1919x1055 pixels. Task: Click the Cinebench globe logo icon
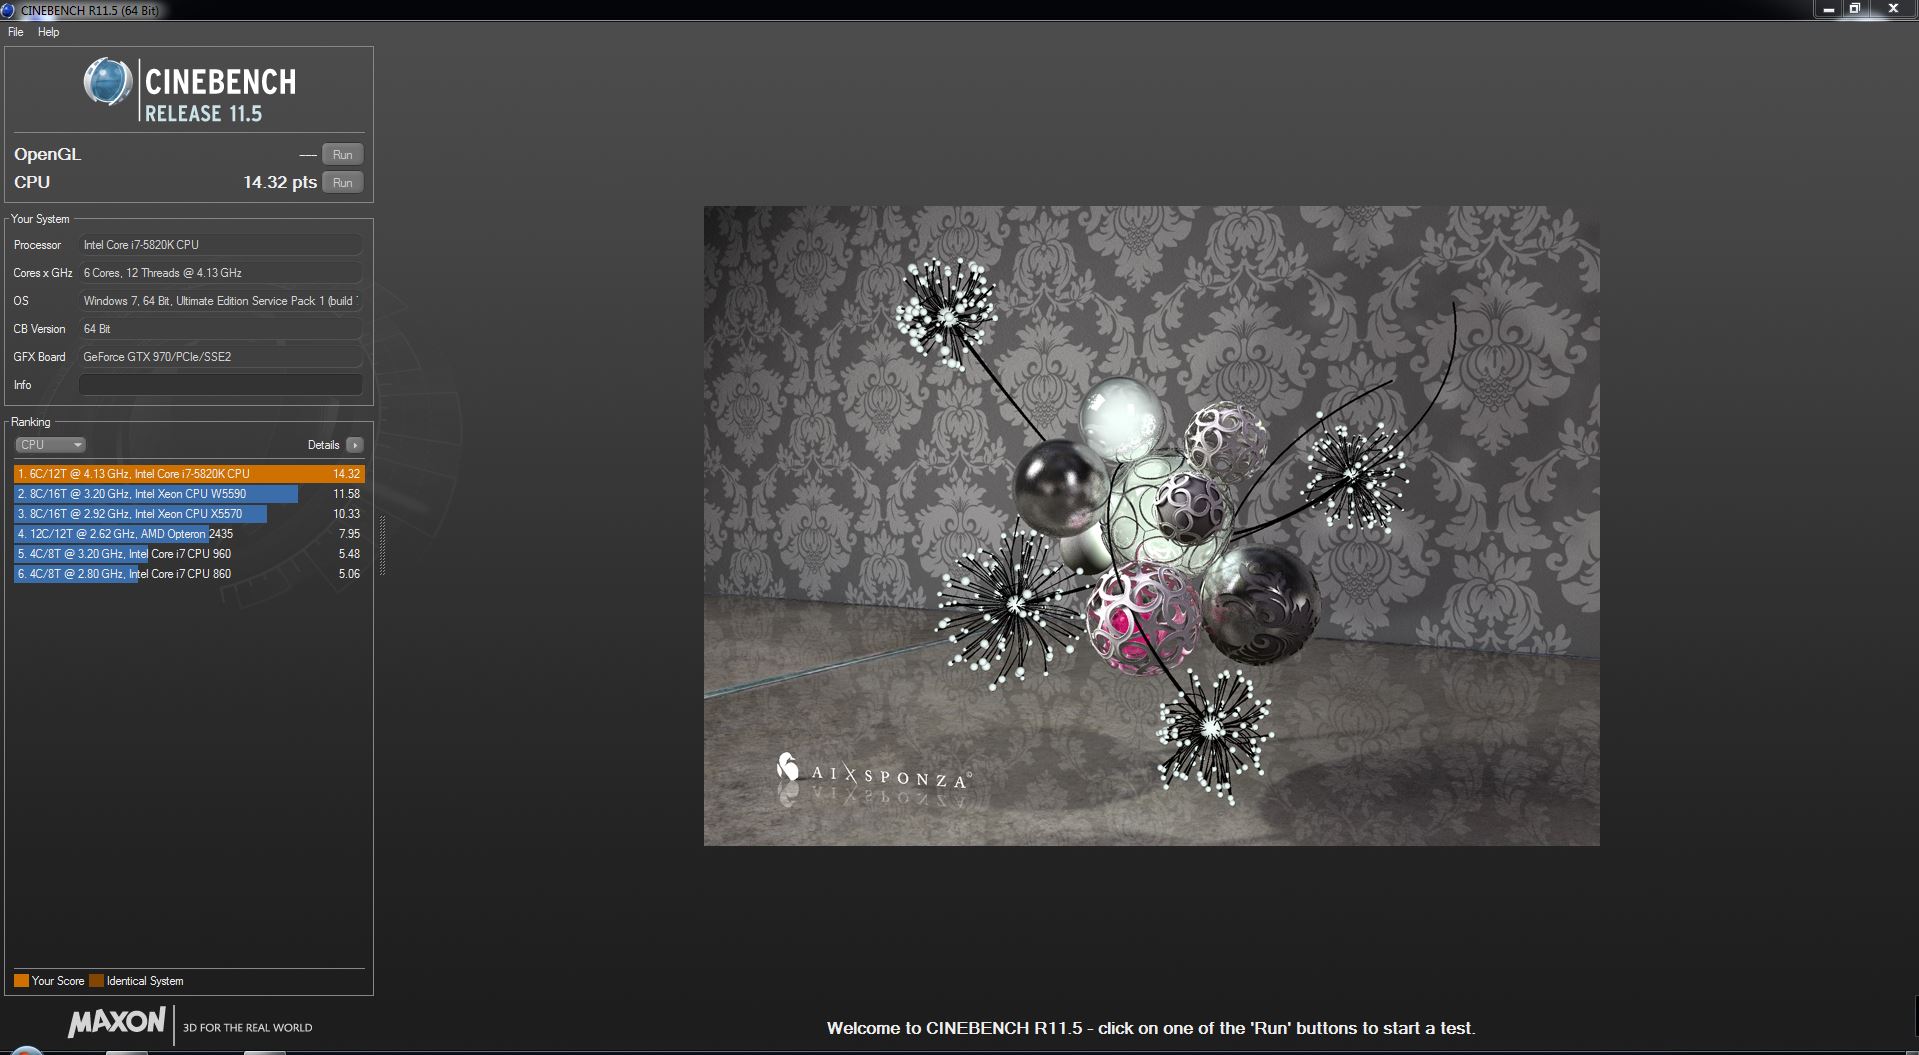pyautogui.click(x=108, y=82)
